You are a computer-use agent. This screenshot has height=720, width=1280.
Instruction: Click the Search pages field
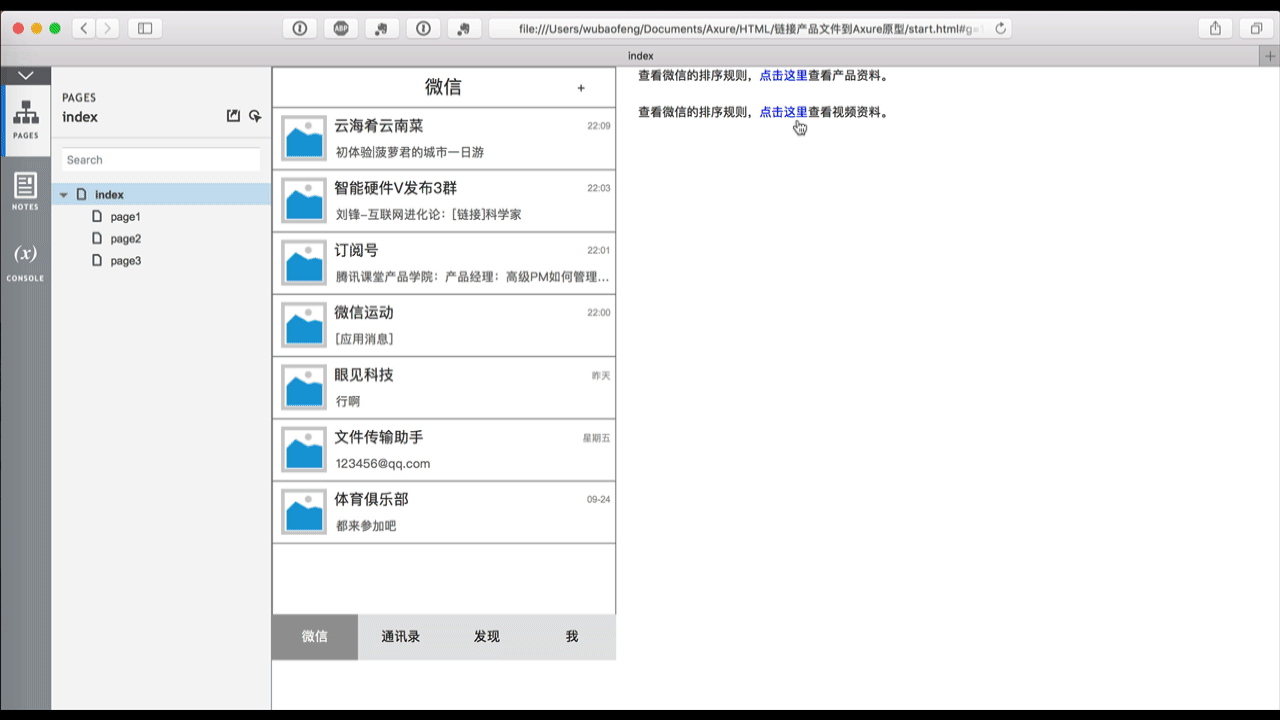[161, 160]
